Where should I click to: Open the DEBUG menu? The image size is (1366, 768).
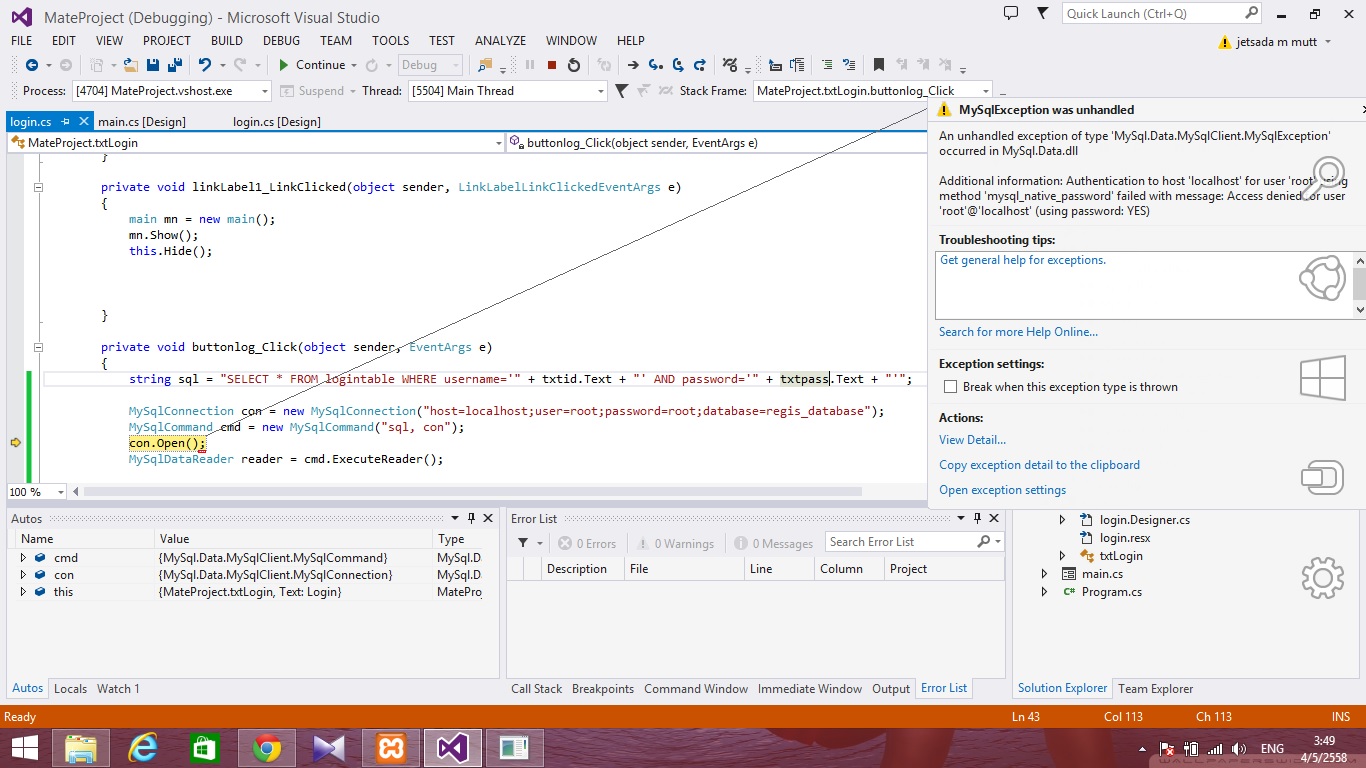(281, 41)
